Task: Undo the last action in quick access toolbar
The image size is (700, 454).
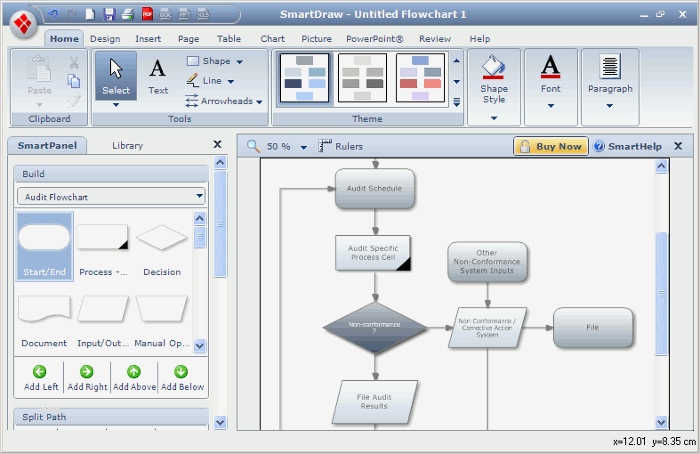Action: click(53, 14)
